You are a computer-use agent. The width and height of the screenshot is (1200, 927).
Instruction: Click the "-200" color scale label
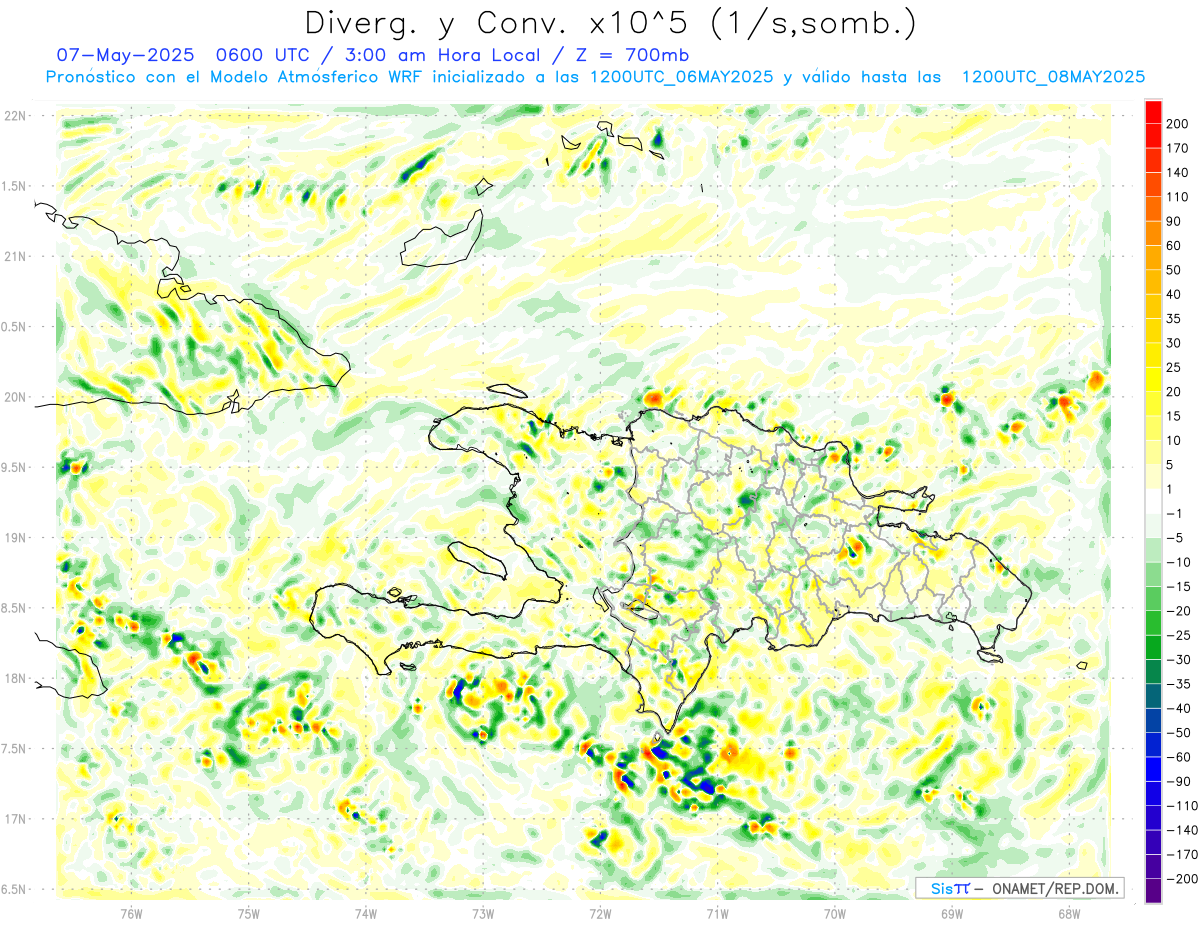(1181, 879)
